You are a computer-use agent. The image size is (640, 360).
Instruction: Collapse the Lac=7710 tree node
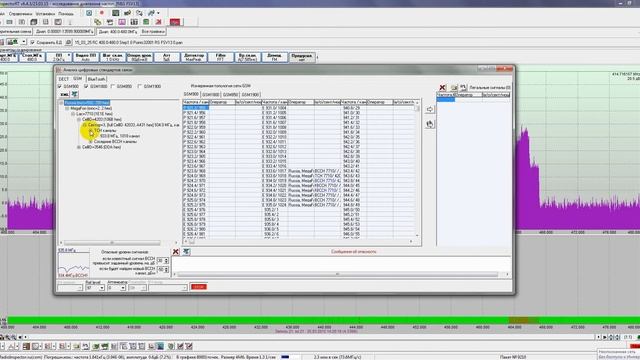coord(73,114)
